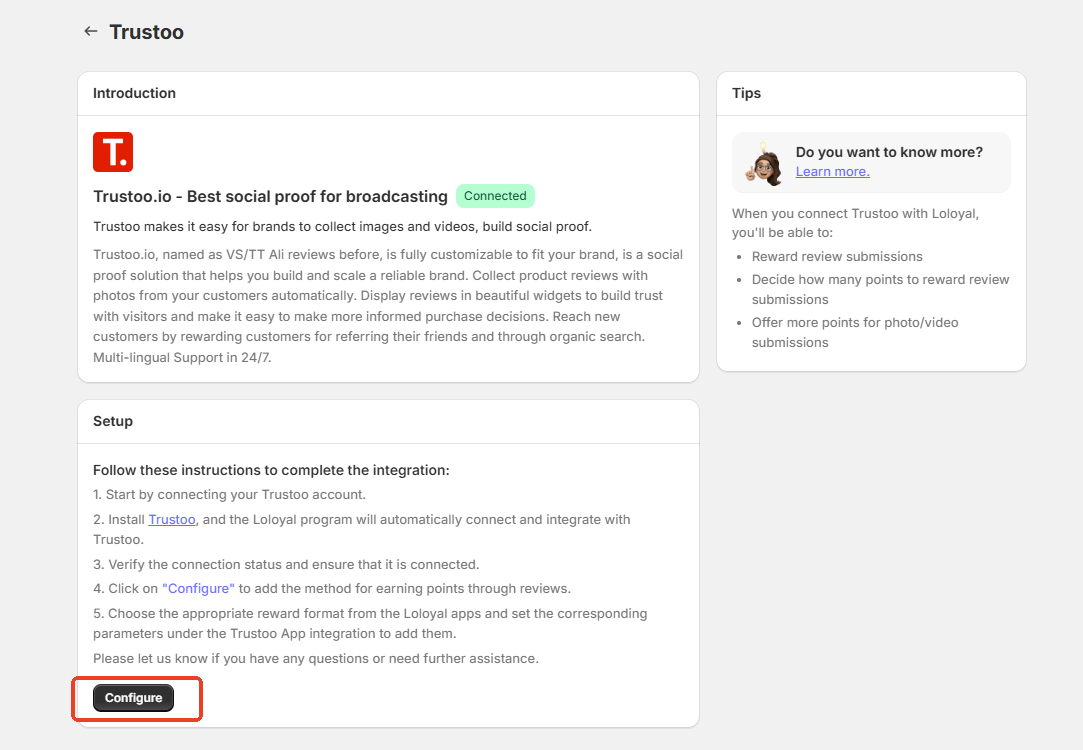The height and width of the screenshot is (750, 1083).
Task: Open the Learn more link
Action: coord(832,172)
